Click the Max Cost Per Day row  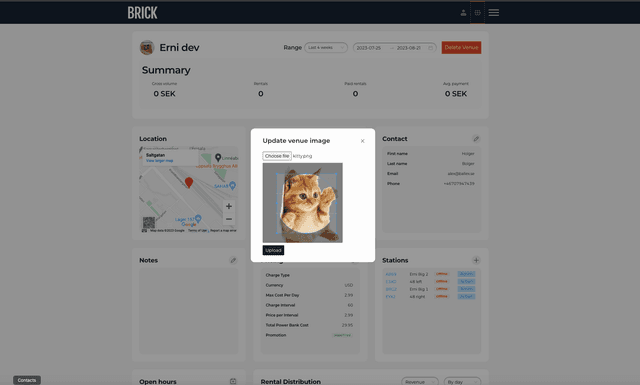pyautogui.click(x=309, y=295)
